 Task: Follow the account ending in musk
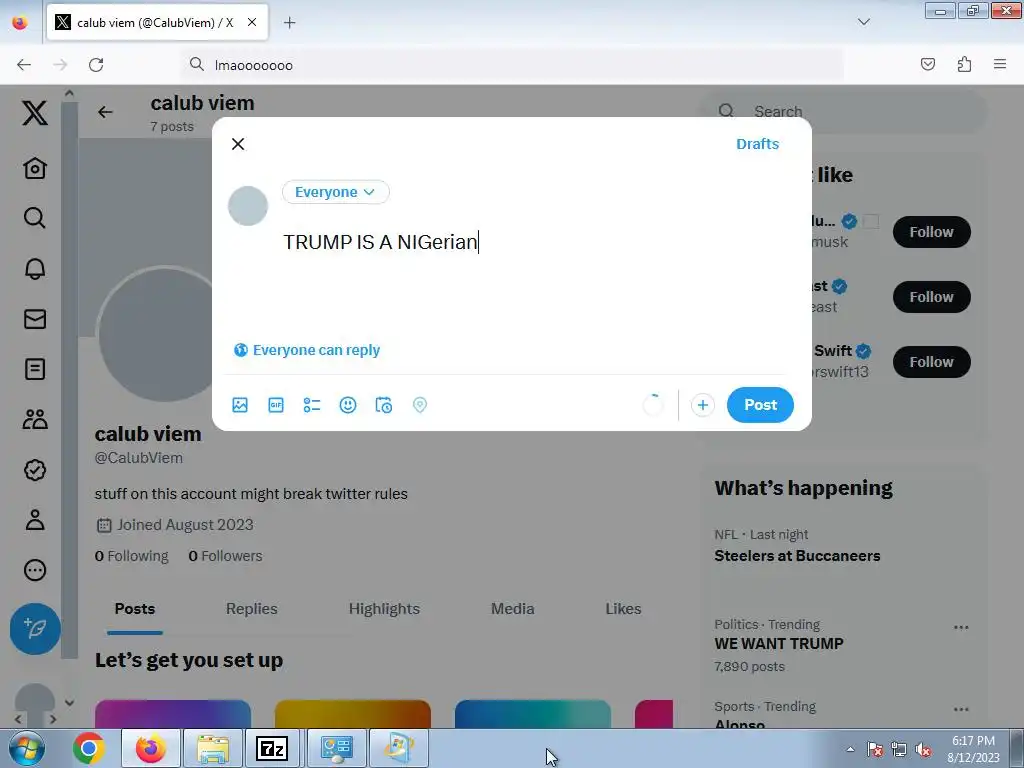click(931, 232)
